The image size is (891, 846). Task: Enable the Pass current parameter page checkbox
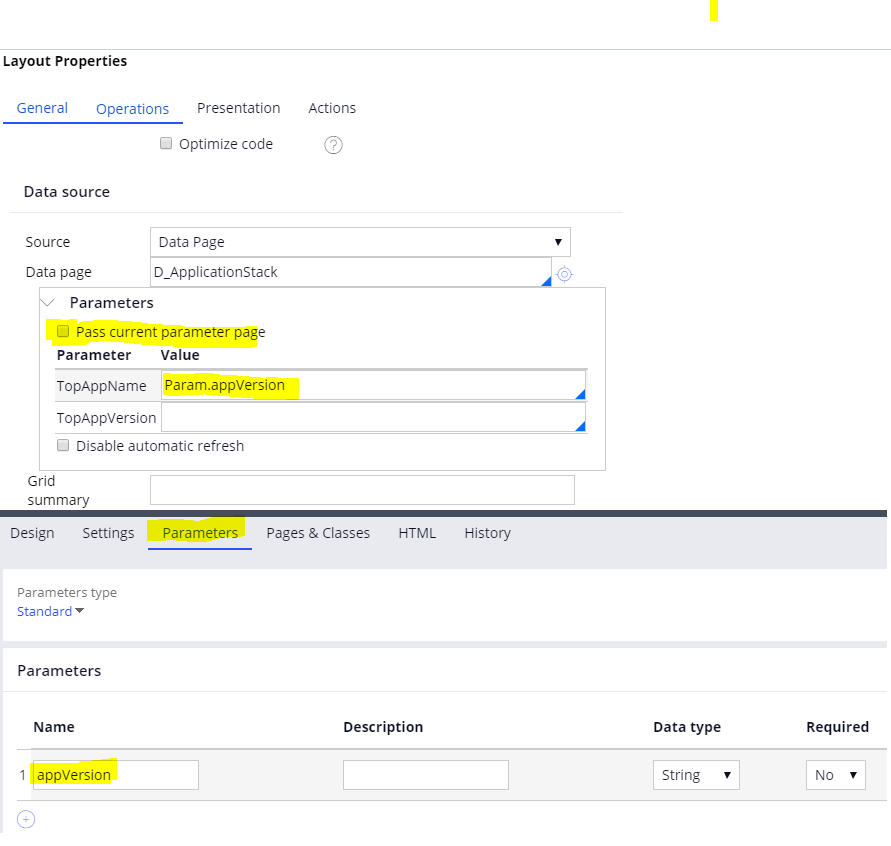coord(63,331)
